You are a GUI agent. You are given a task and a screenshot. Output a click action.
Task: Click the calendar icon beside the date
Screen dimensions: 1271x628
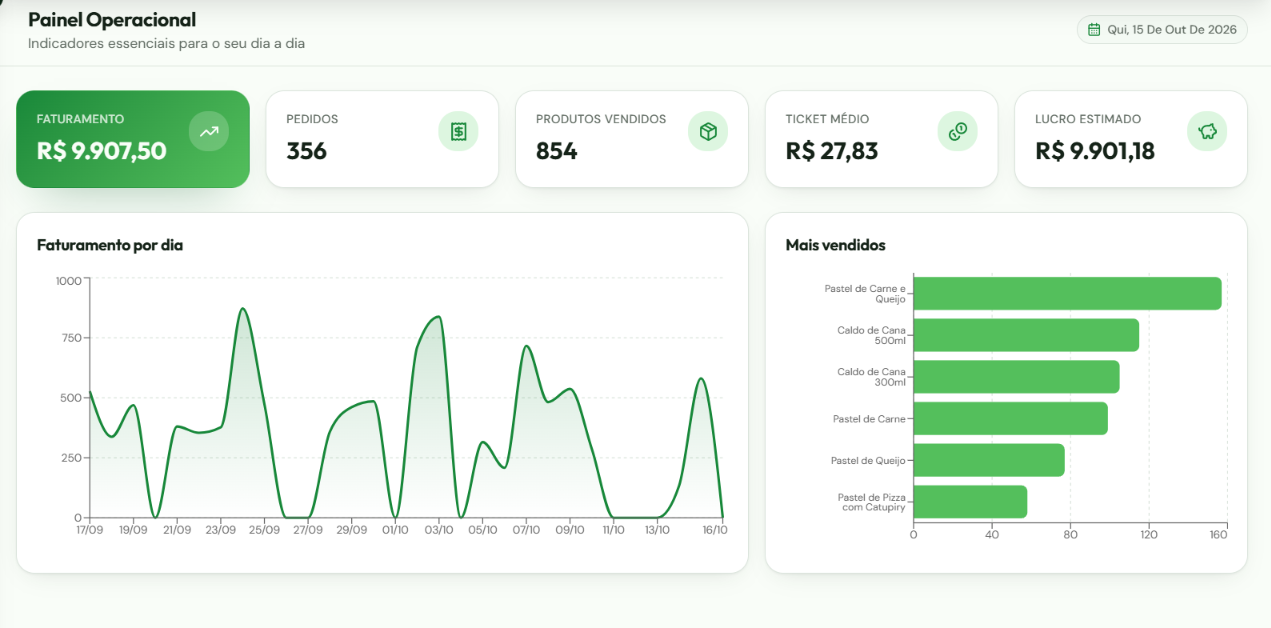[x=1094, y=30]
